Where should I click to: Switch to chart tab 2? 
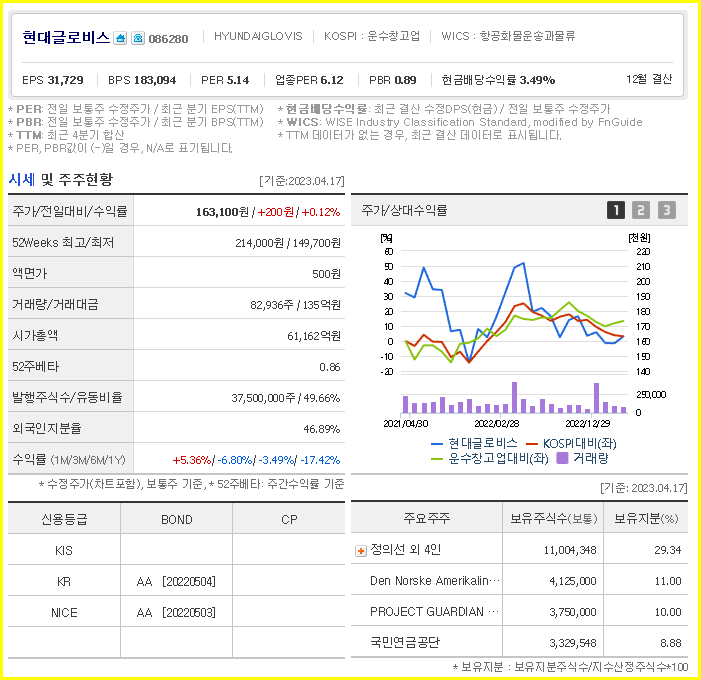[x=641, y=210]
